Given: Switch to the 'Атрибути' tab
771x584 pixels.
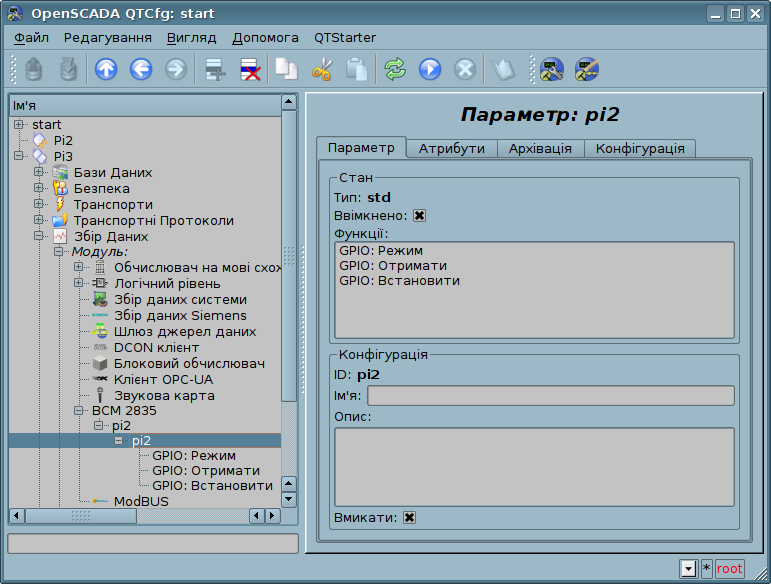Looking at the screenshot, I should pyautogui.click(x=451, y=148).
